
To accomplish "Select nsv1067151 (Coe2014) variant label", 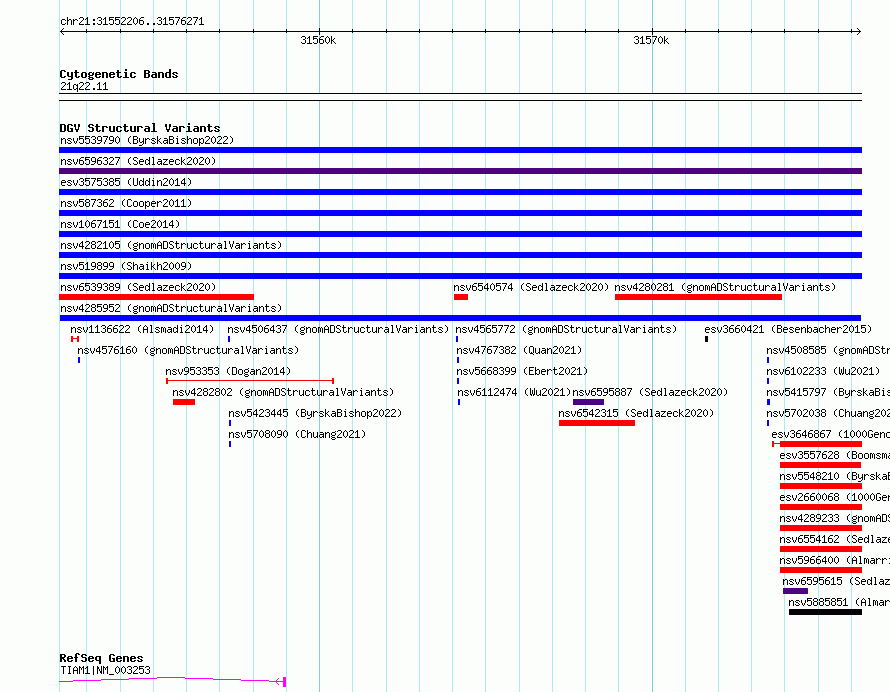I will coord(120,224).
